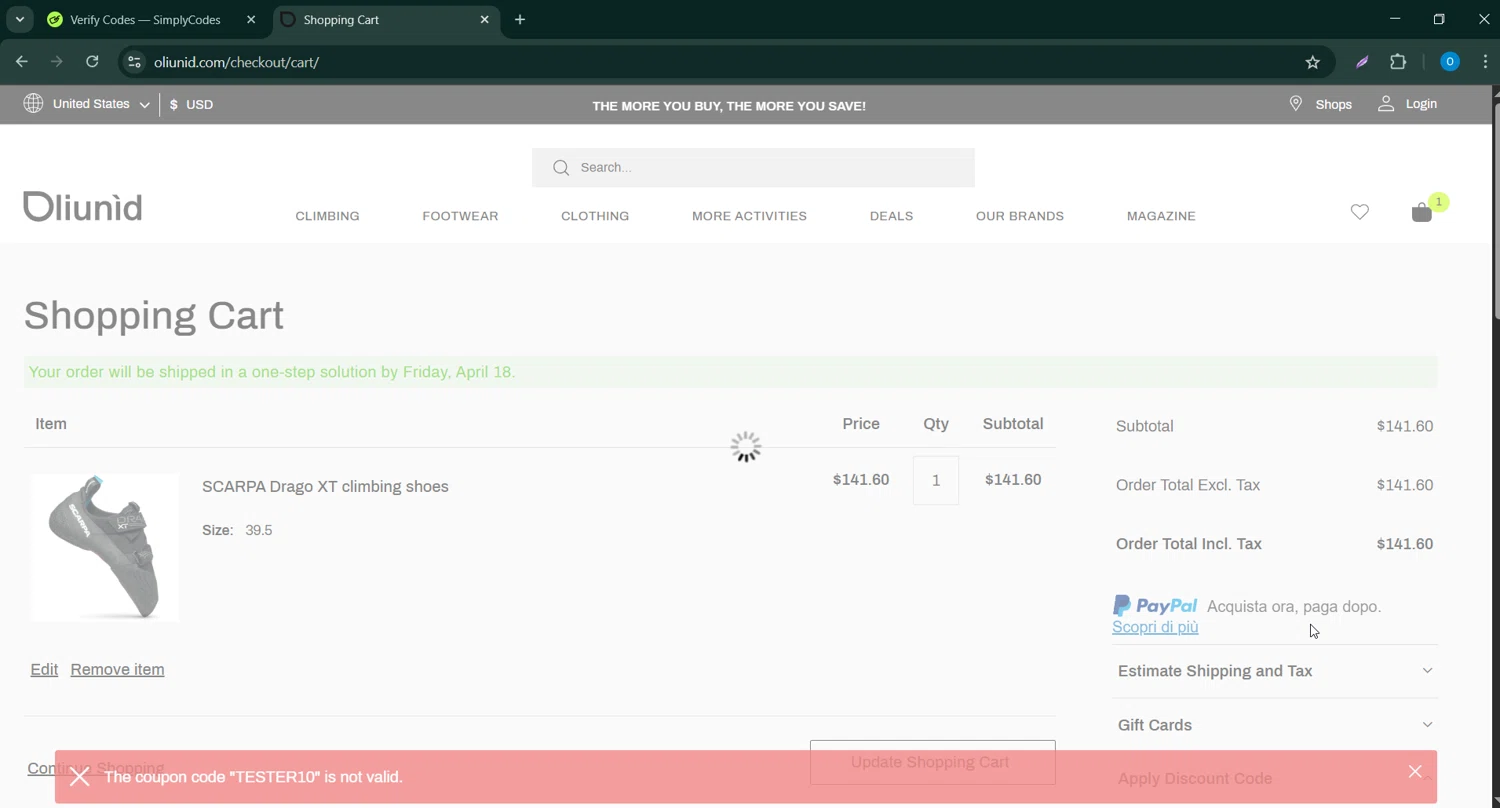Click the globe icon beside United States
The width and height of the screenshot is (1500, 808).
click(33, 104)
